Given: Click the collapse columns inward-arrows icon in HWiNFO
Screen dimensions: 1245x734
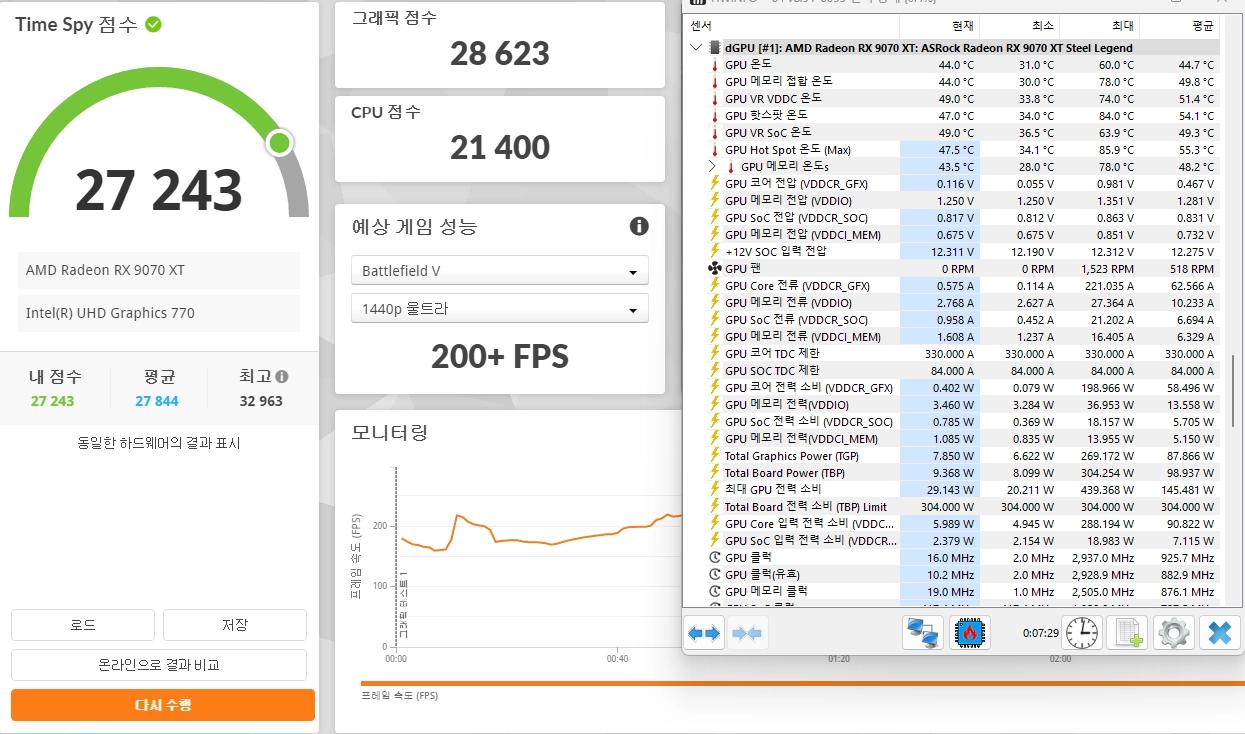Looking at the screenshot, I should (x=747, y=633).
